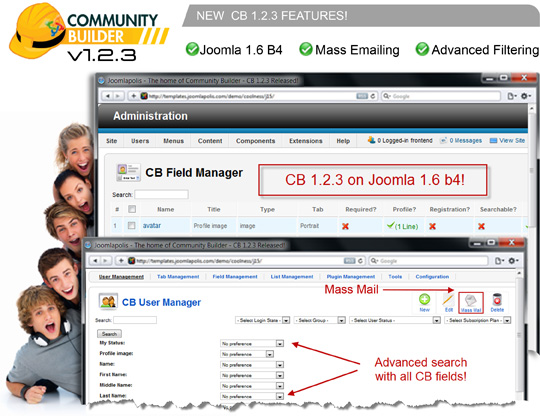Click the 0 Messages link
This screenshot has height=416, width=540.
(461, 141)
